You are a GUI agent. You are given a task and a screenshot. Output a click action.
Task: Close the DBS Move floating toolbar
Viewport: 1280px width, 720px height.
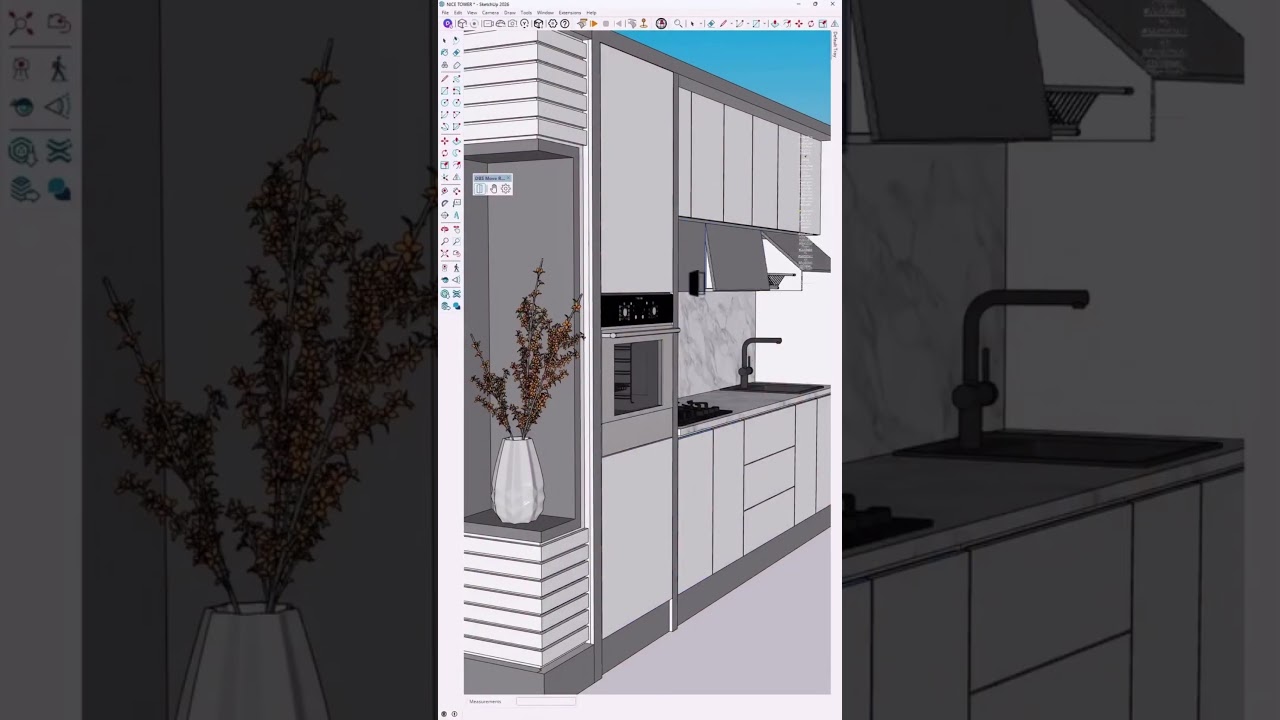pyautogui.click(x=508, y=178)
